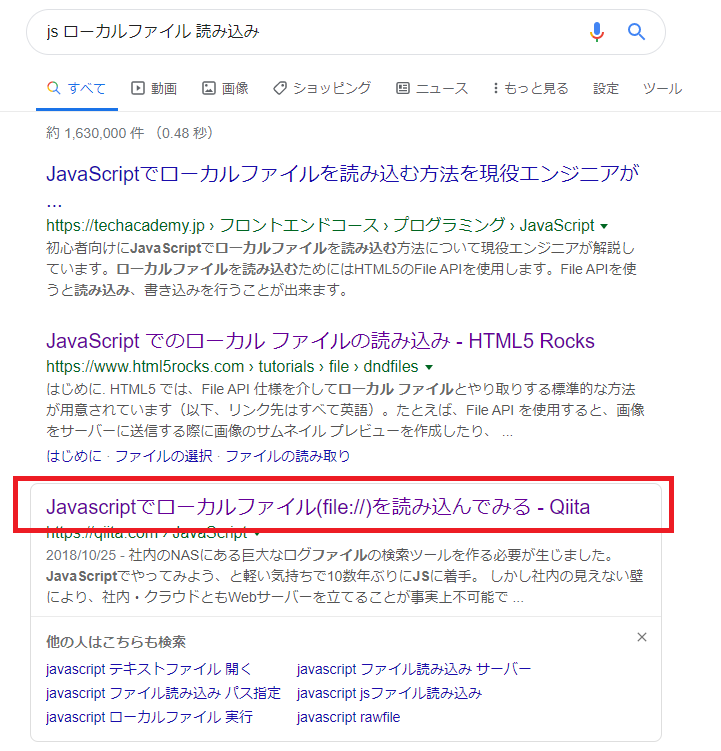Search for javascript テキストファイル 開く
The width and height of the screenshot is (721, 751).
[x=149, y=669]
